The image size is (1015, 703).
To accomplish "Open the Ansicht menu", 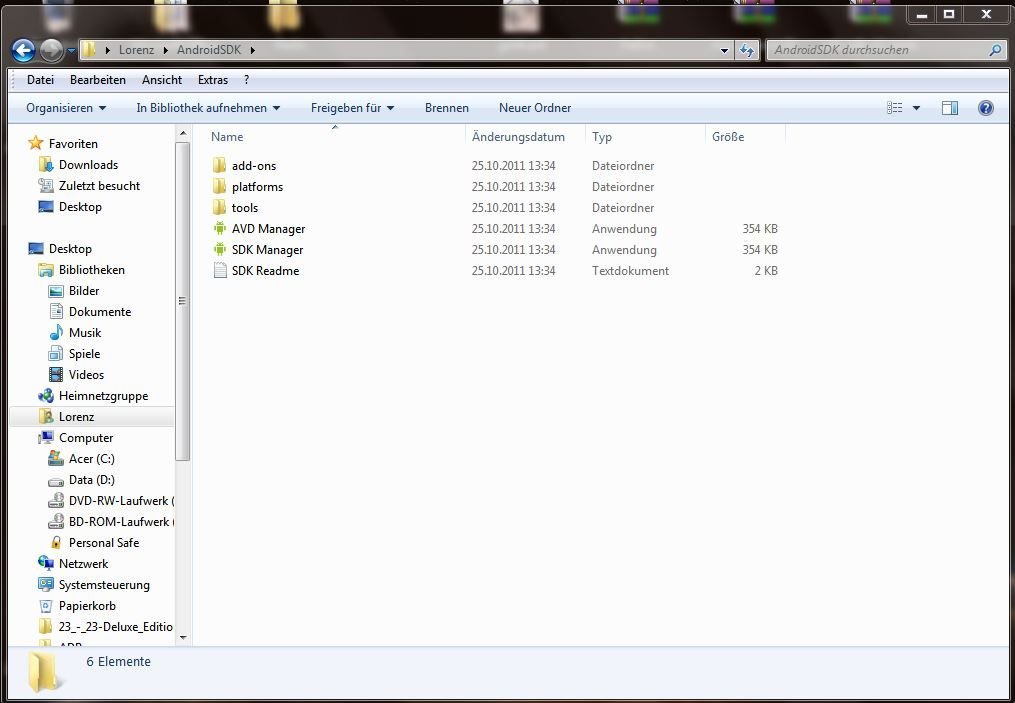I will 162,80.
